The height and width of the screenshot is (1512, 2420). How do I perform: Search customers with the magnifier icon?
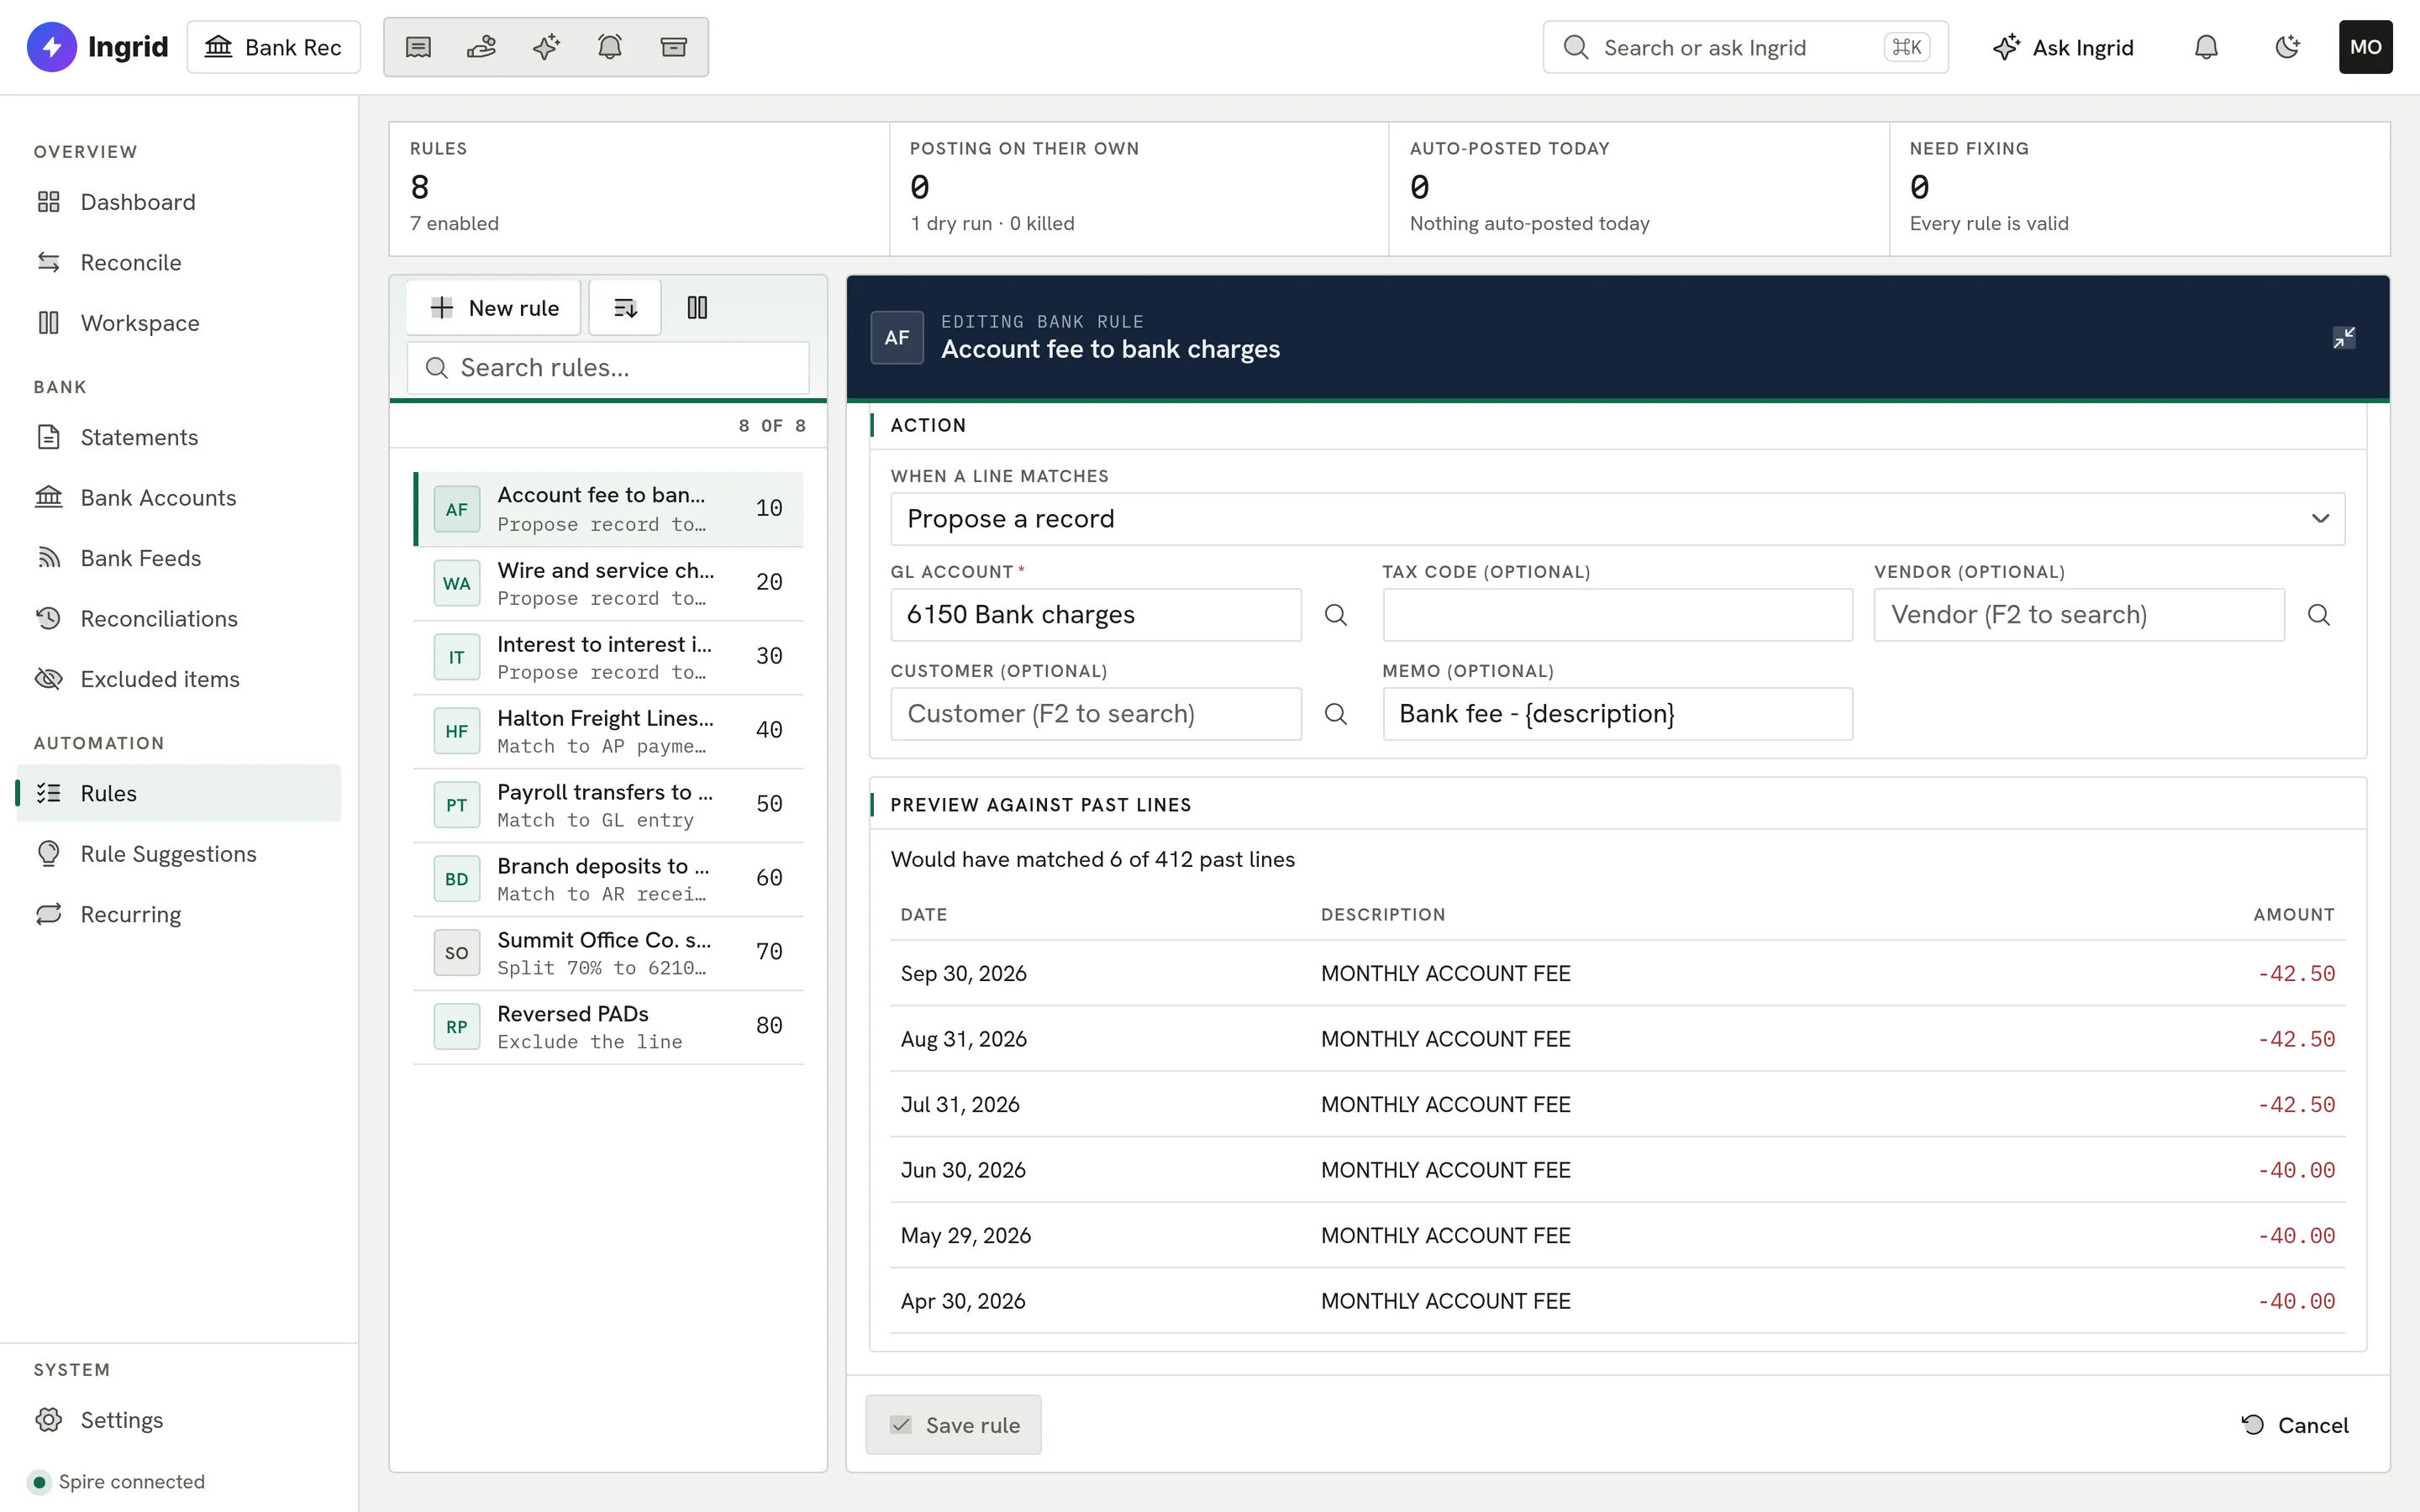(1336, 714)
